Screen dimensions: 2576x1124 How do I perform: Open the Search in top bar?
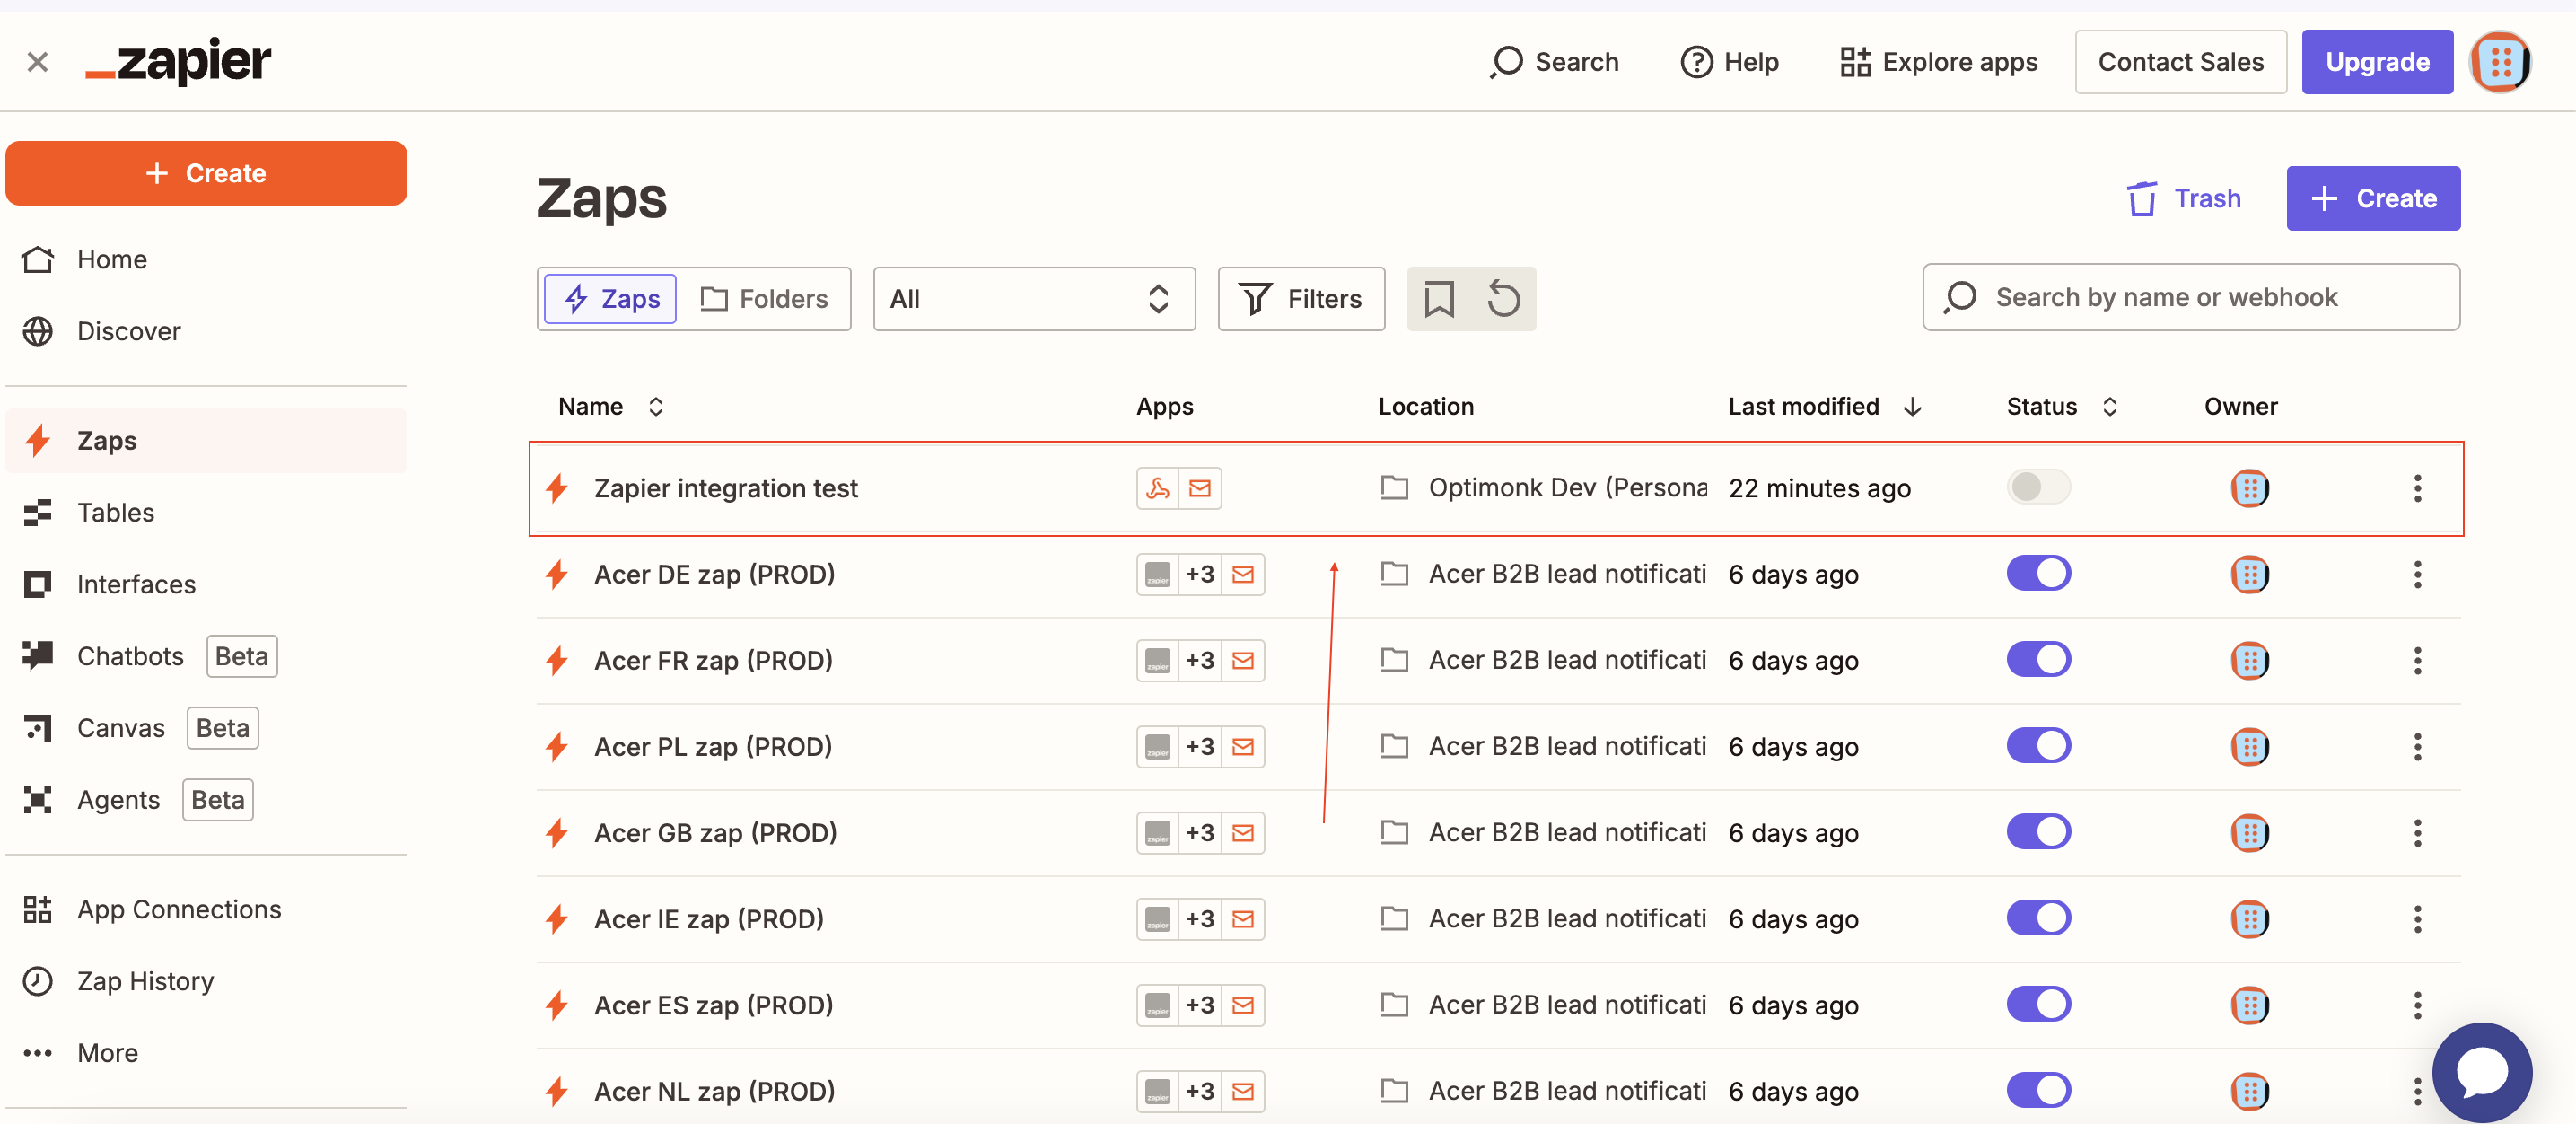1554,62
